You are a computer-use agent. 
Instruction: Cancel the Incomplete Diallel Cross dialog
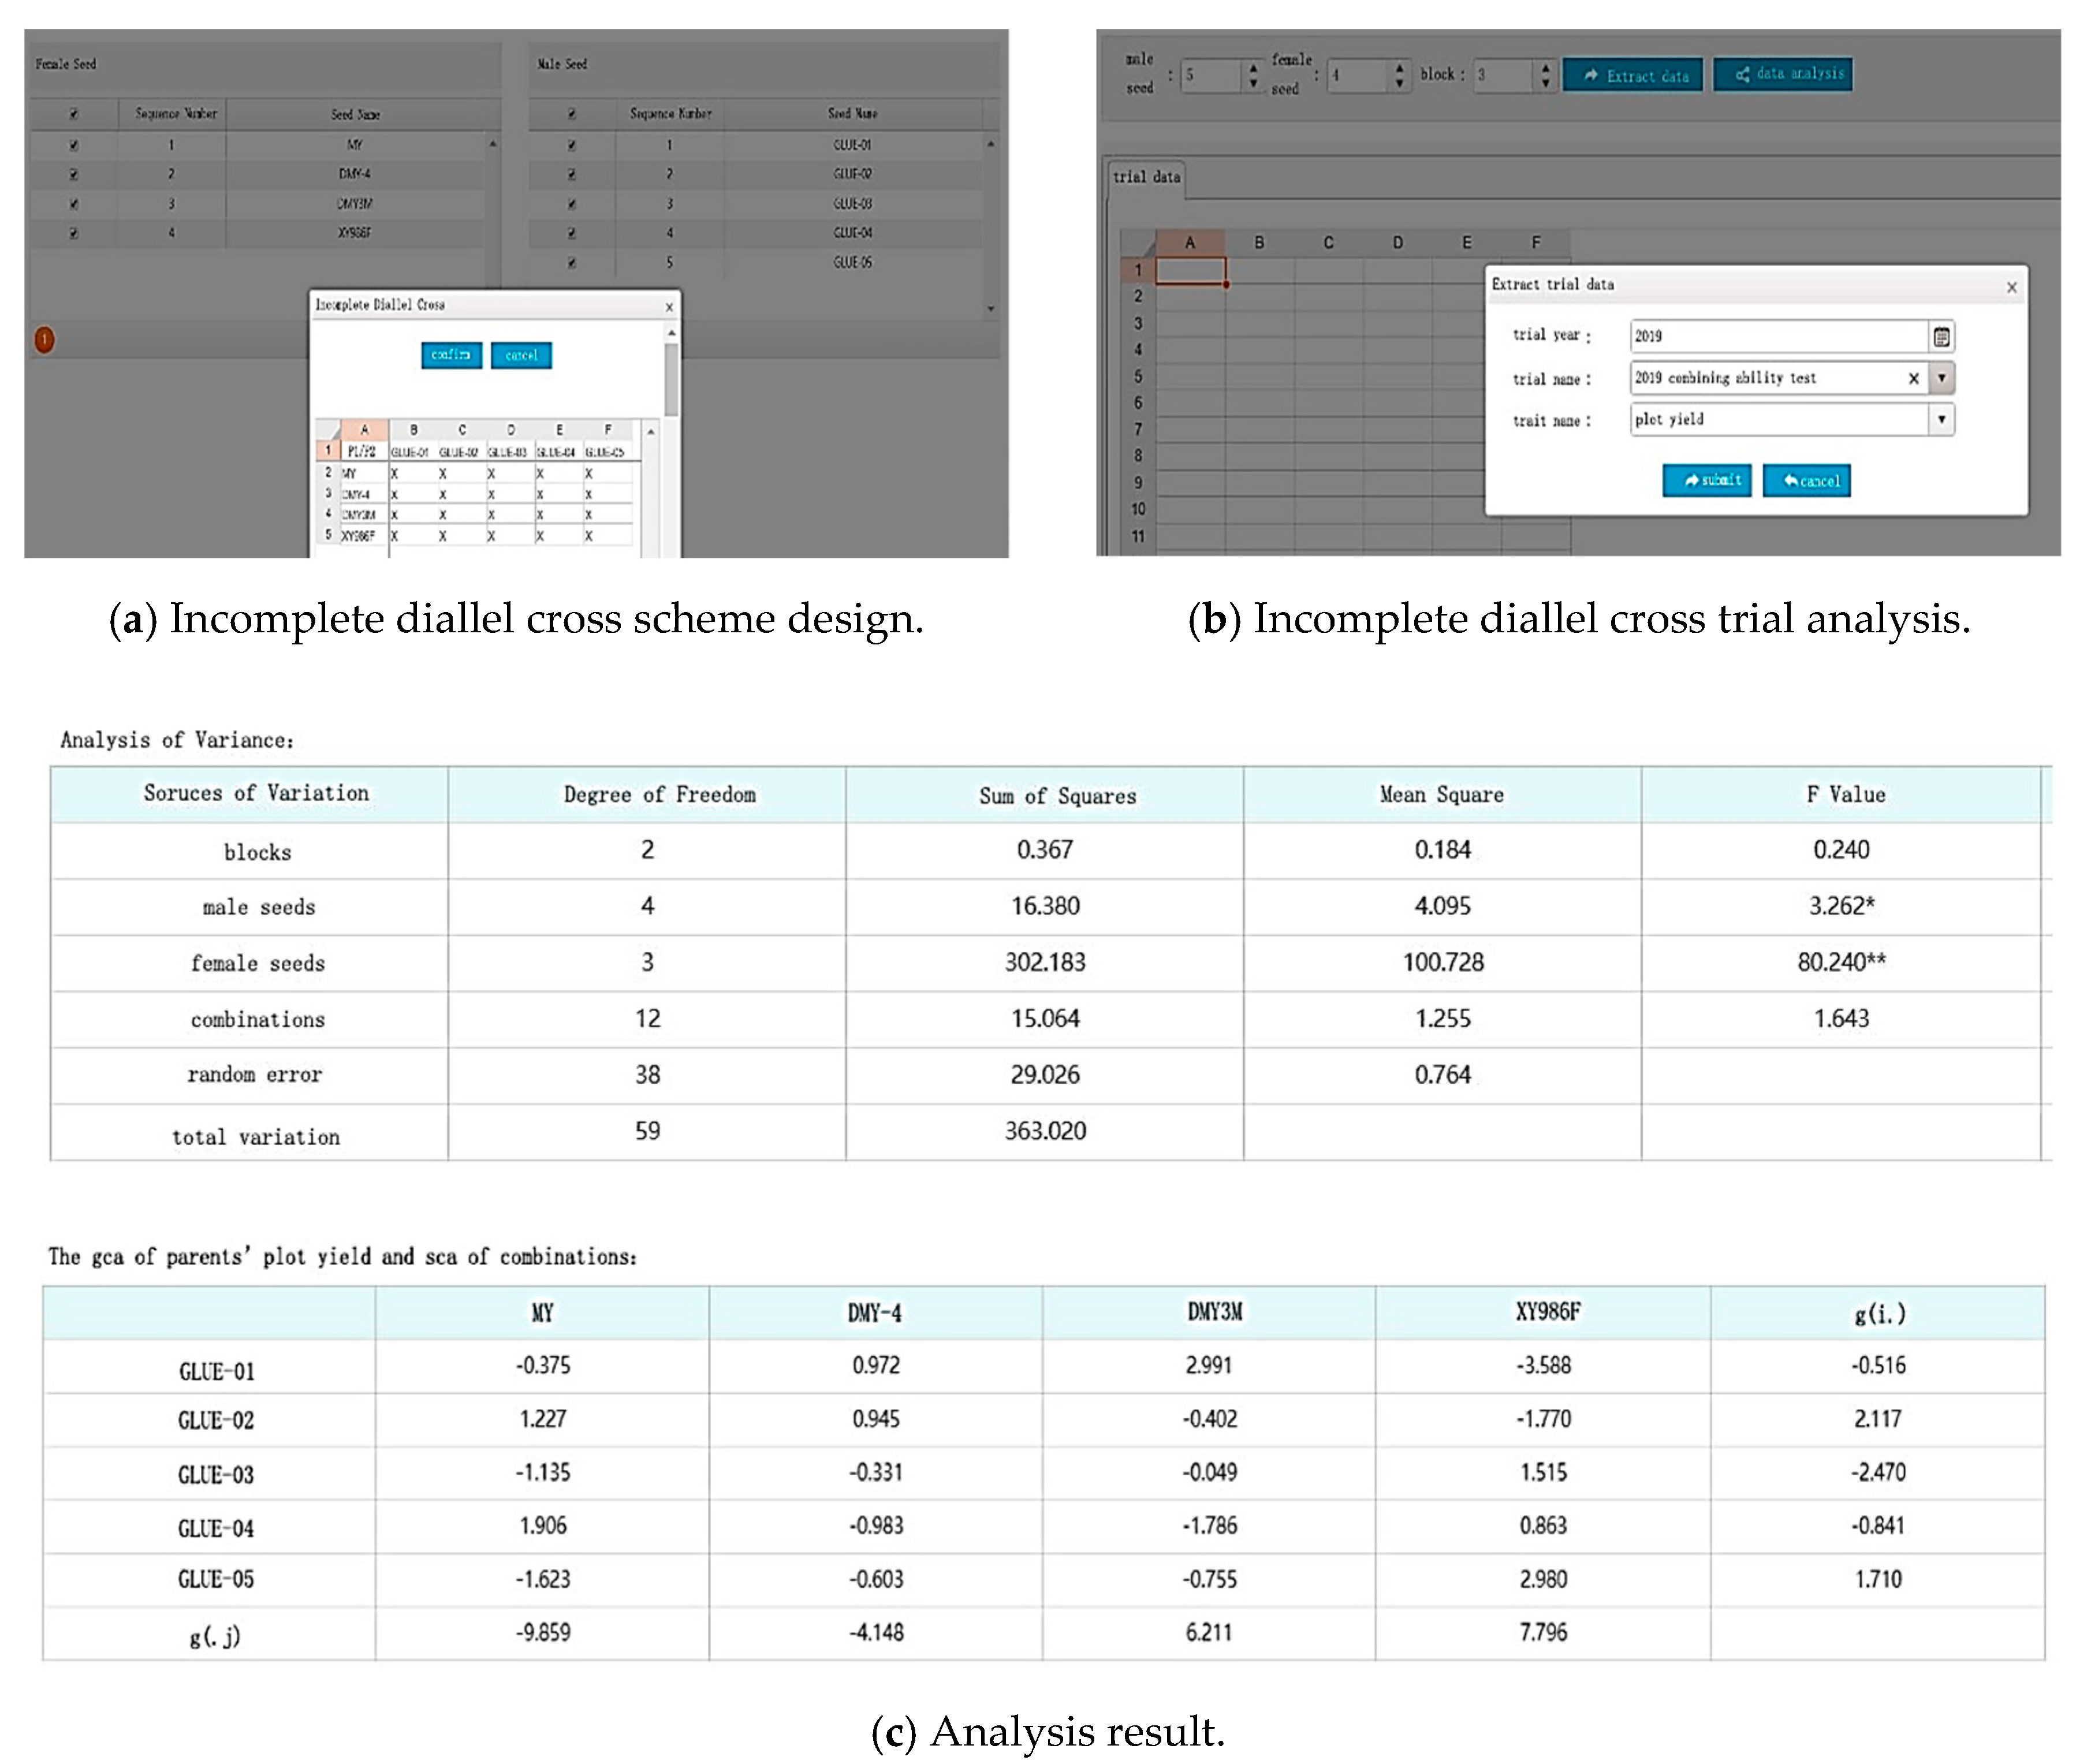tap(521, 355)
